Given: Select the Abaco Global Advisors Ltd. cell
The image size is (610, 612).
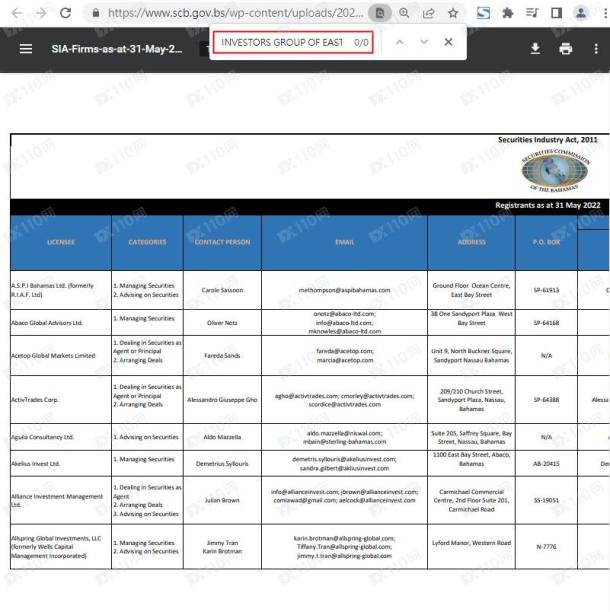Looking at the screenshot, I should tap(60, 323).
